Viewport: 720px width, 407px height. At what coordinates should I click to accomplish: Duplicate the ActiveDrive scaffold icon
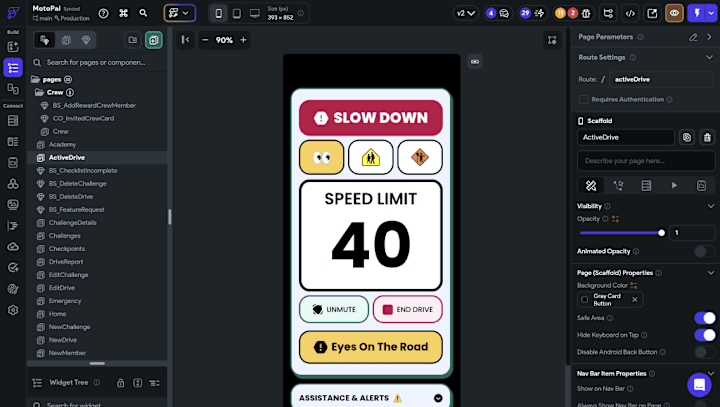point(686,137)
